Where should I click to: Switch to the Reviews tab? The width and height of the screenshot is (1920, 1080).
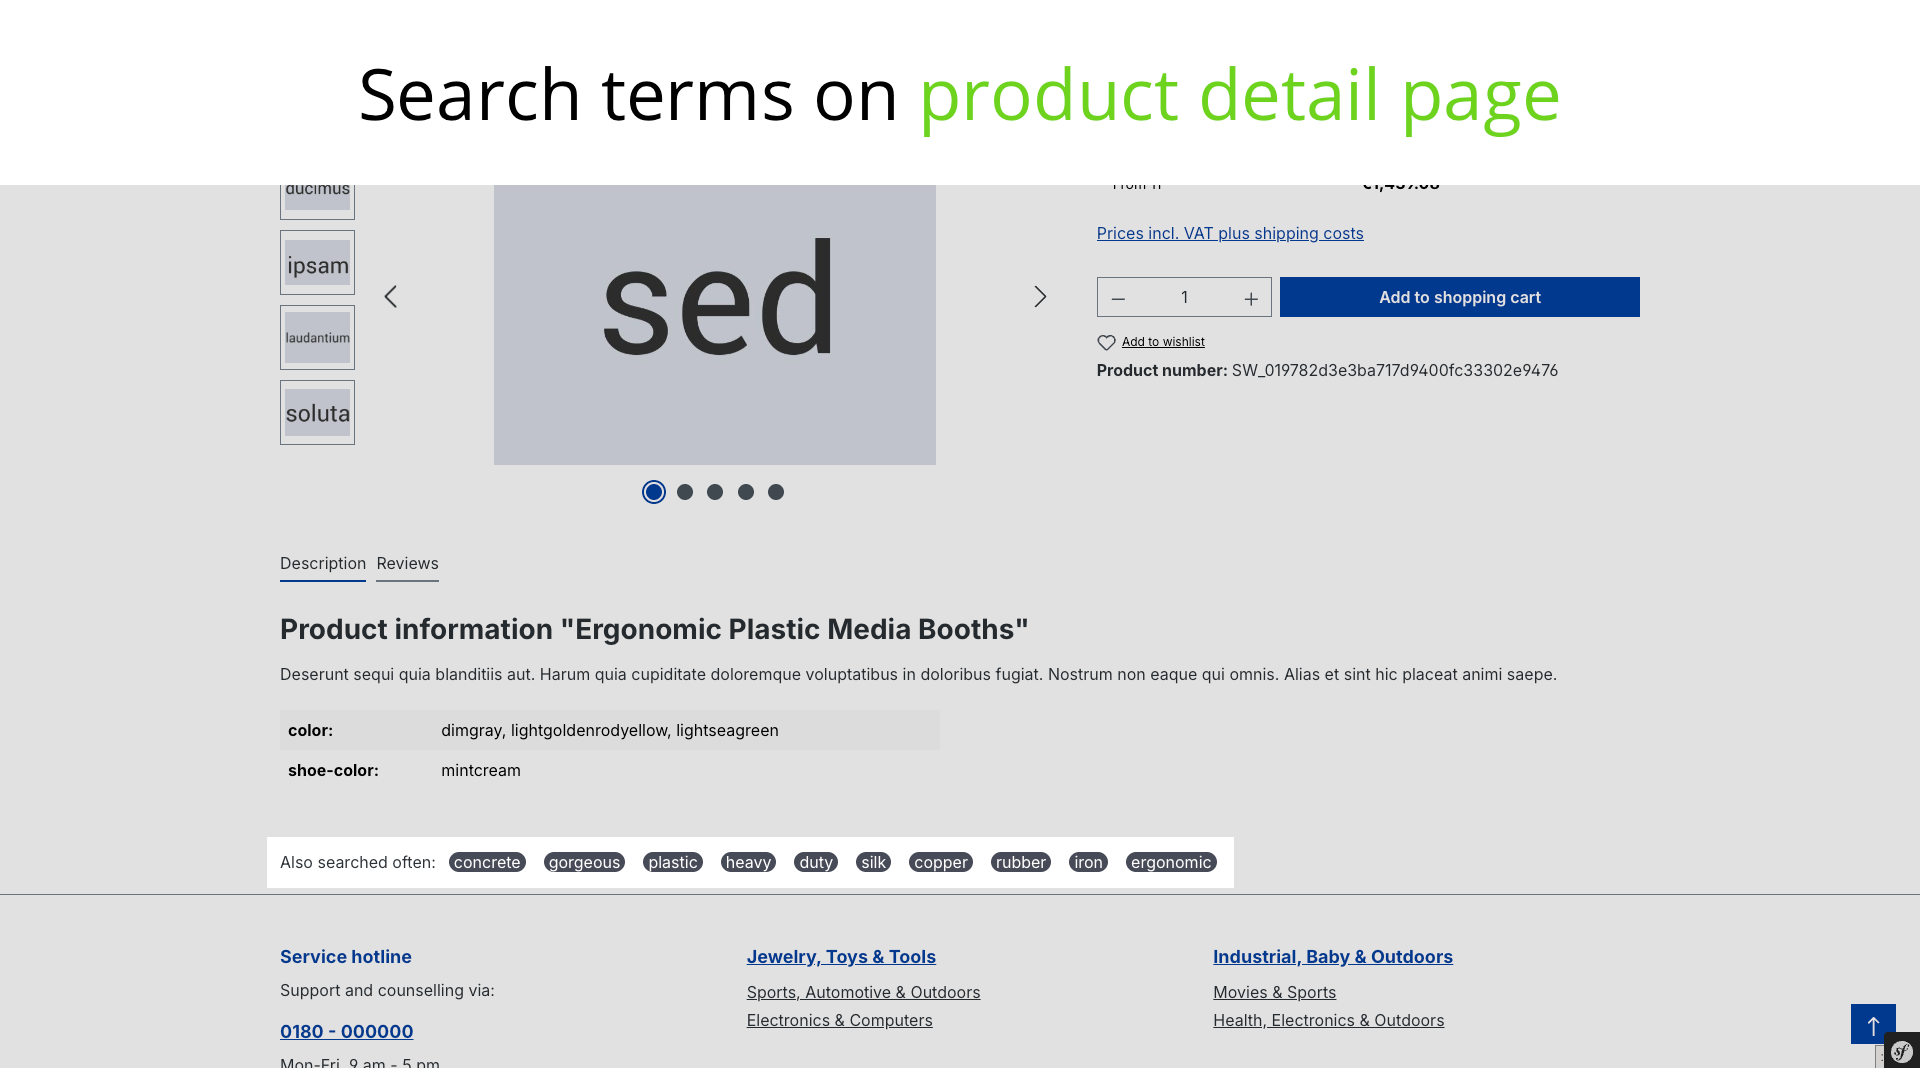click(407, 564)
